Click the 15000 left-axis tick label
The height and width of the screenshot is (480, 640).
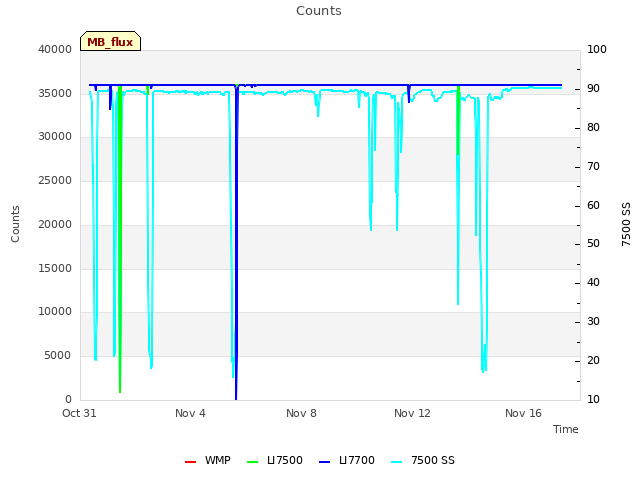55,269
